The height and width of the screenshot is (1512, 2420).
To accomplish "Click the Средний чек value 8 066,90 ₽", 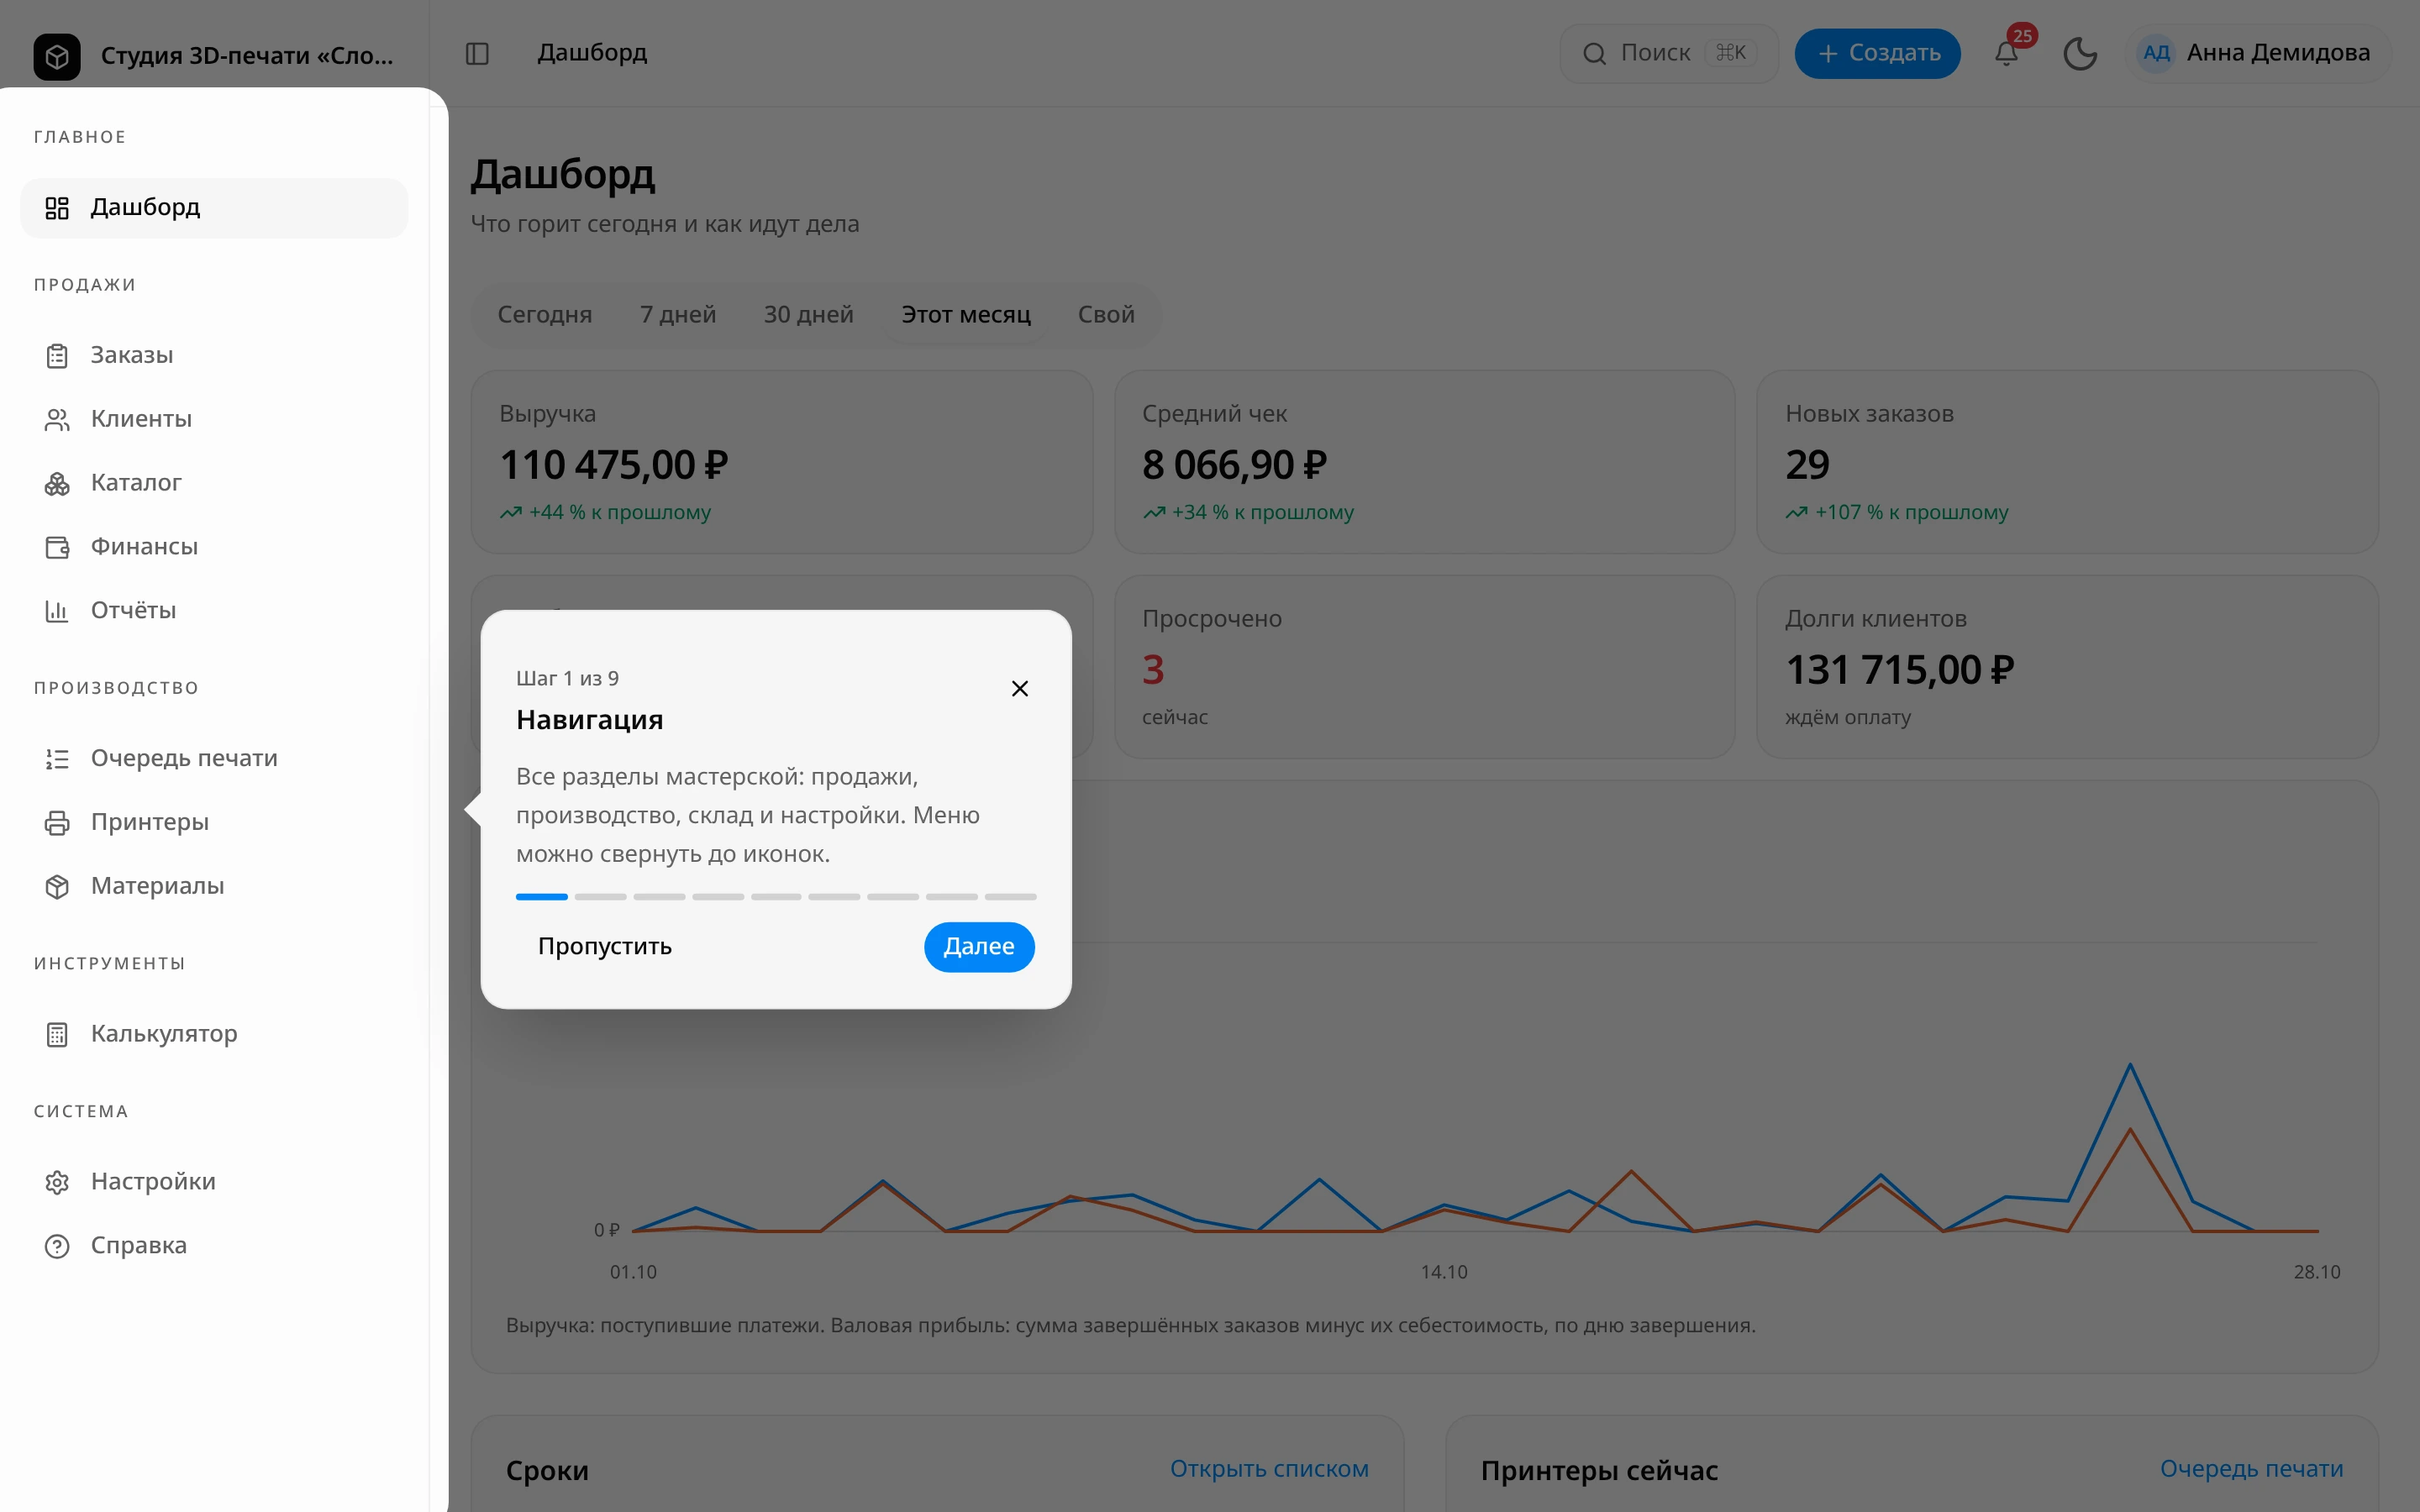I will tap(1234, 465).
